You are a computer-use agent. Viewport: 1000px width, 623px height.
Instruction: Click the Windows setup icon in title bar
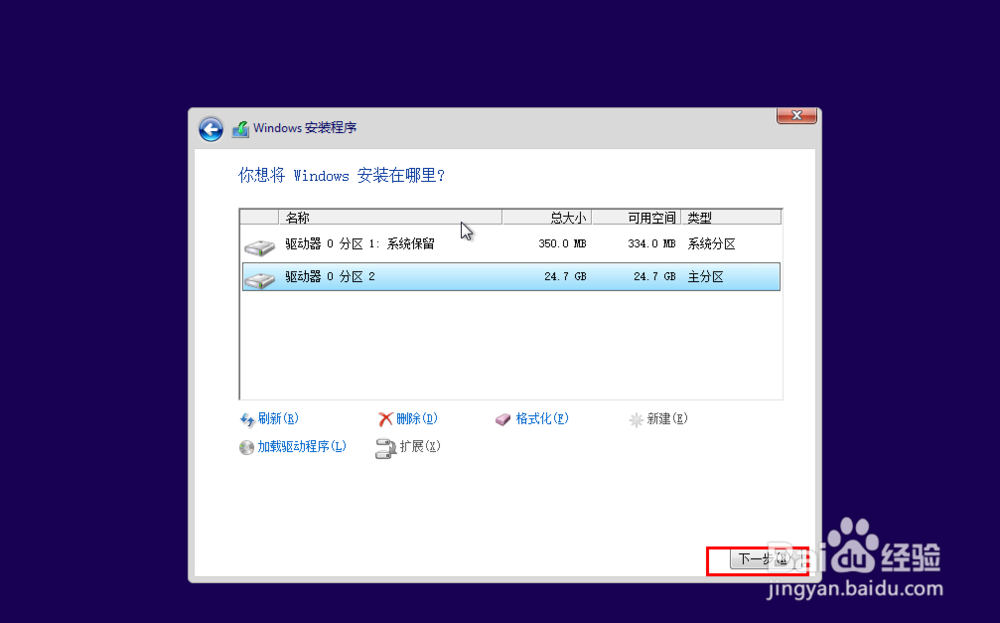click(240, 129)
